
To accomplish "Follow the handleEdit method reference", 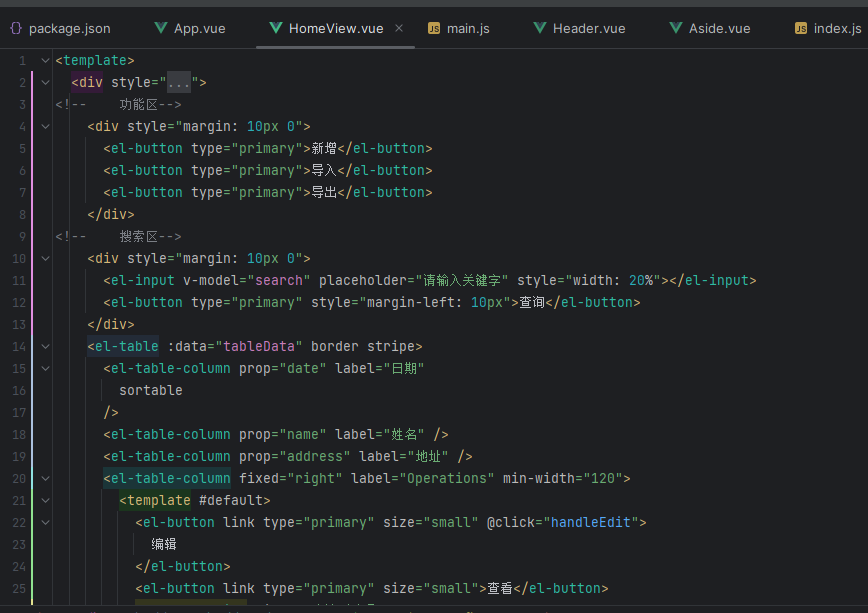I will (594, 523).
